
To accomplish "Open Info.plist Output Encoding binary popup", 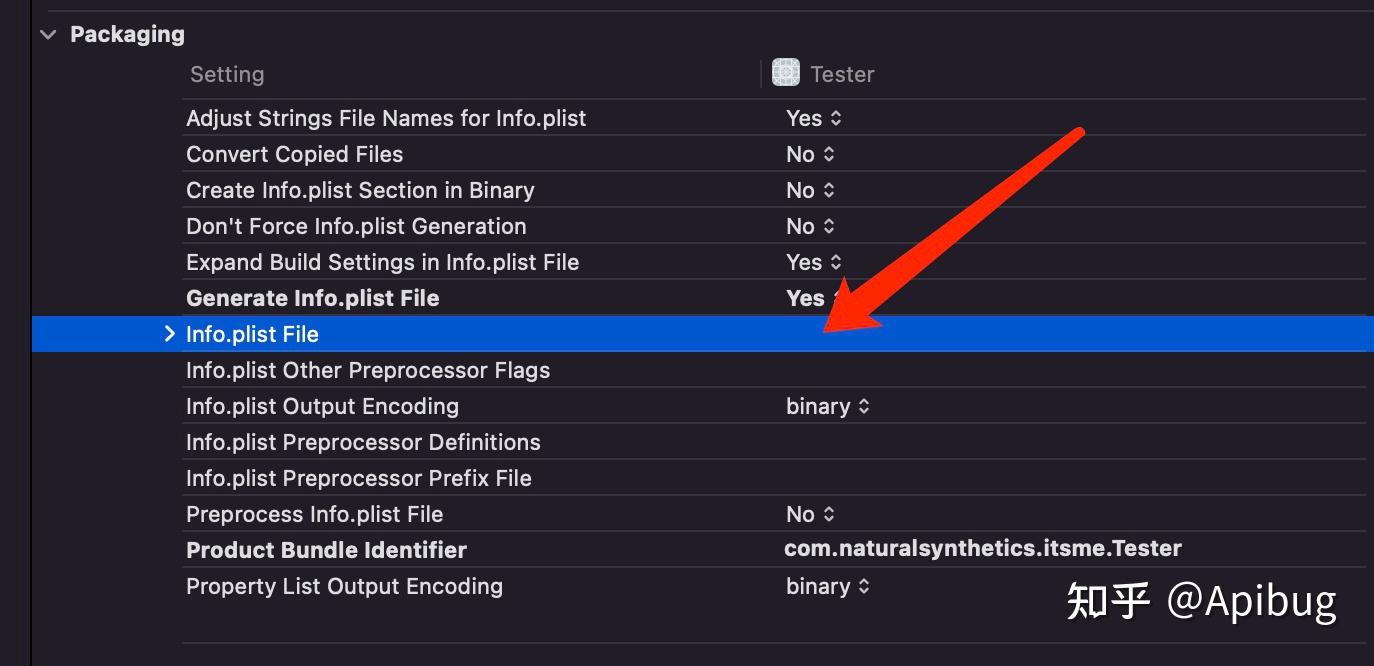I will (x=828, y=406).
